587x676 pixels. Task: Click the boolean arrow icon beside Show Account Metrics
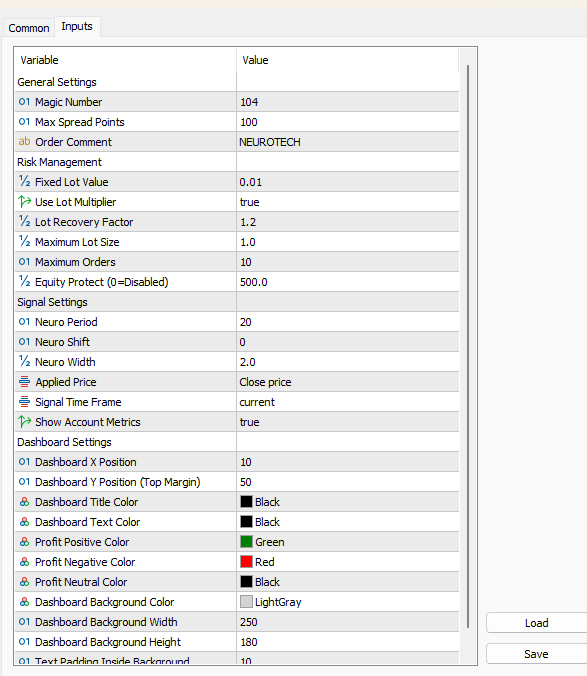click(25, 421)
